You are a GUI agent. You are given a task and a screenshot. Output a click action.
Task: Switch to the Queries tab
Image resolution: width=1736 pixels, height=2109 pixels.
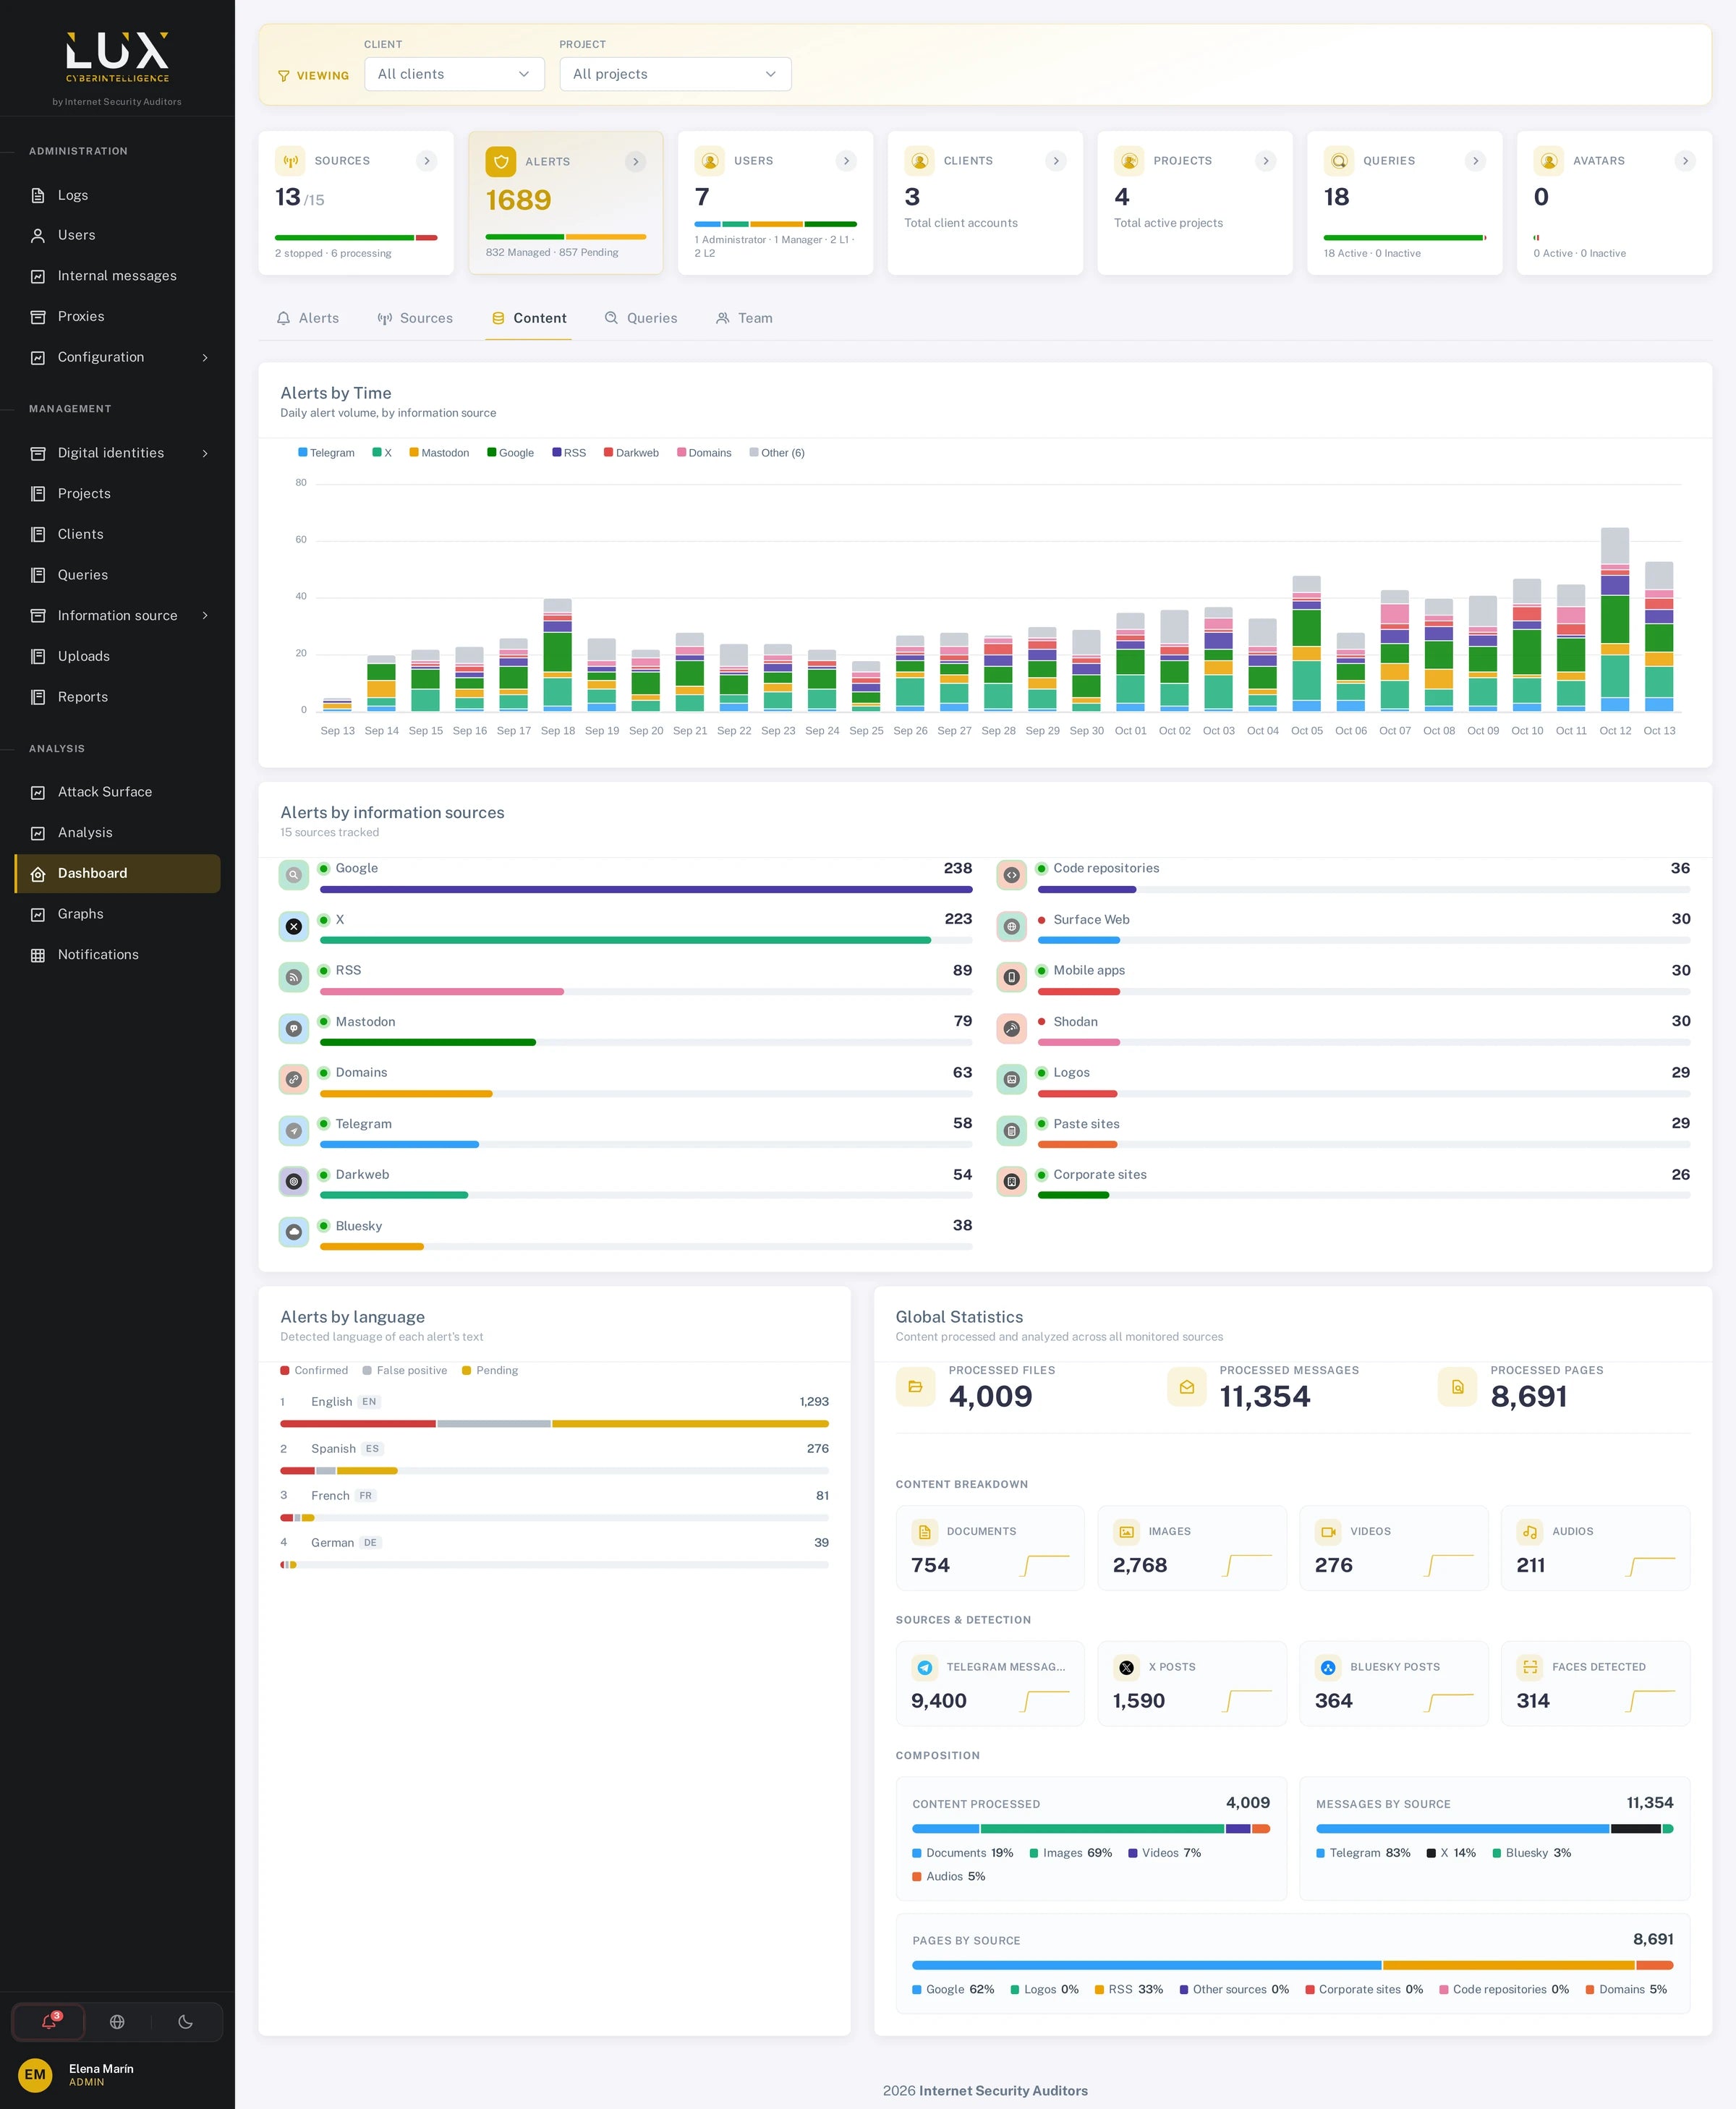point(641,318)
